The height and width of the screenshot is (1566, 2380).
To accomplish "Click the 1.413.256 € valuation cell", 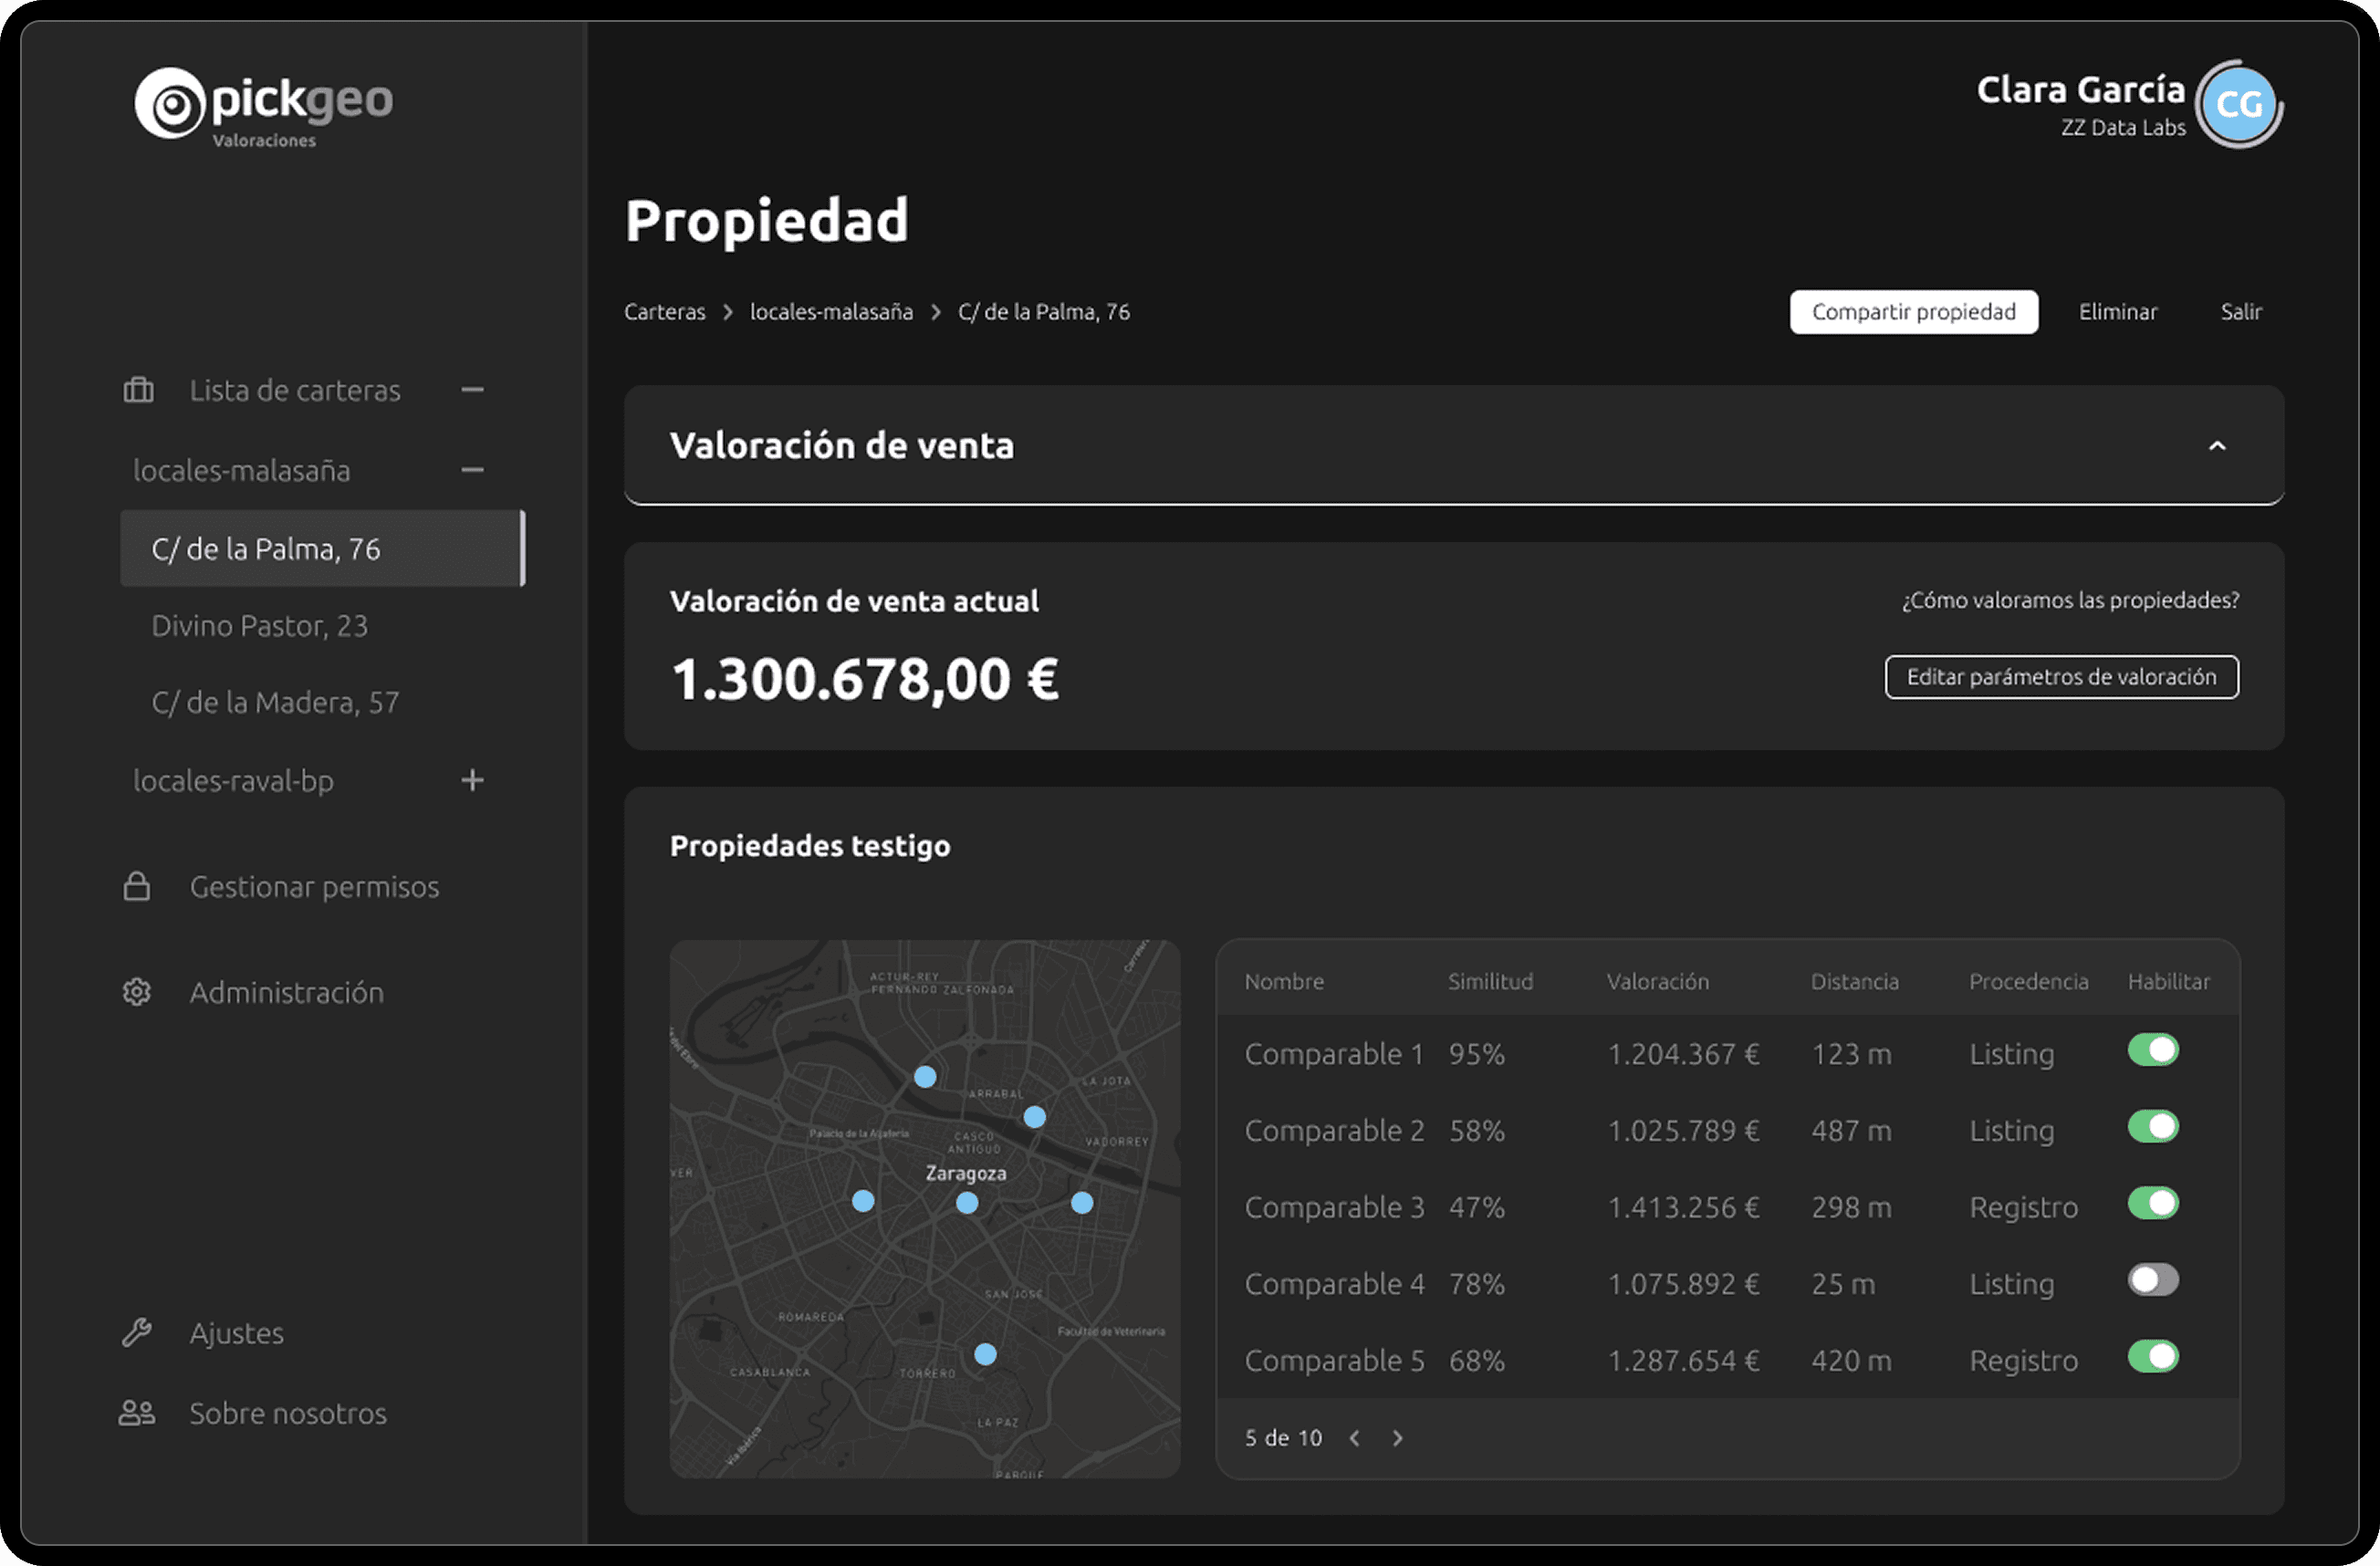I will [1683, 1207].
